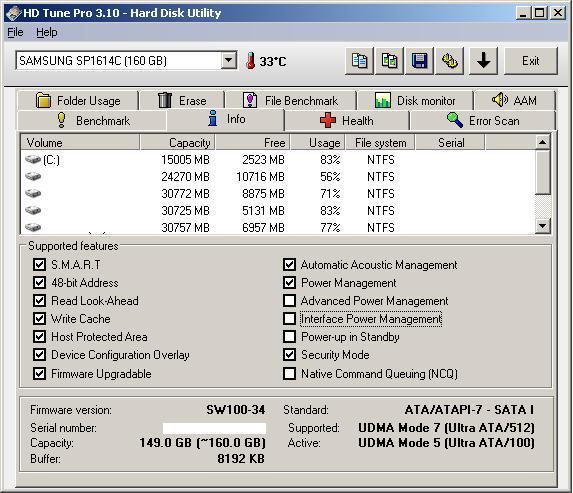573x493 pixels.
Task: Open the File menu
Action: 15,32
